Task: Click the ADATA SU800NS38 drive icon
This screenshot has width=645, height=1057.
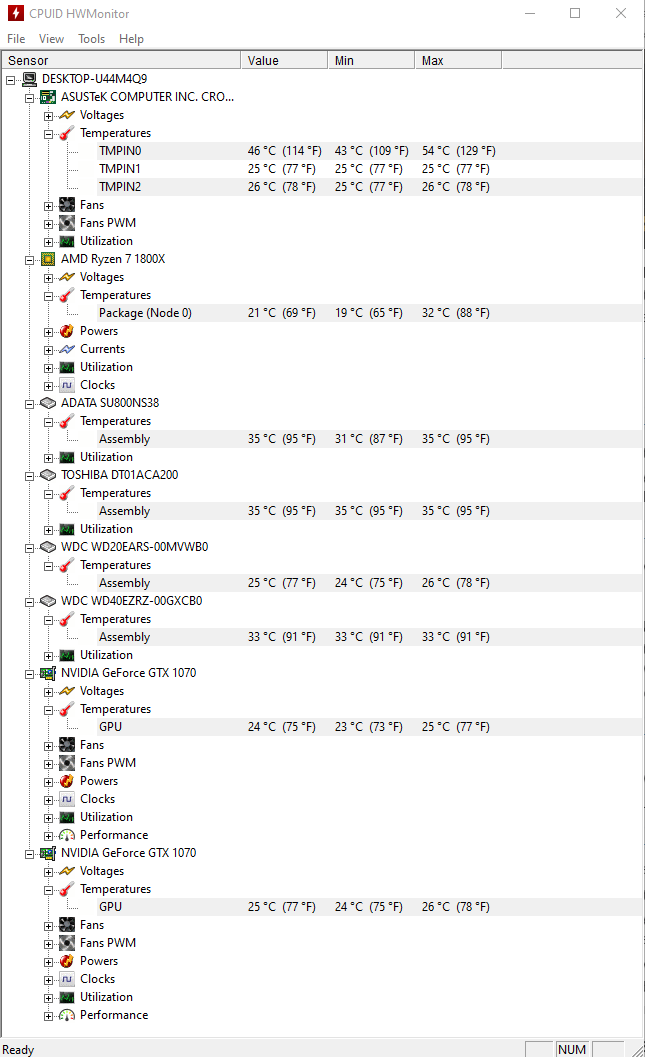Action: pos(48,403)
